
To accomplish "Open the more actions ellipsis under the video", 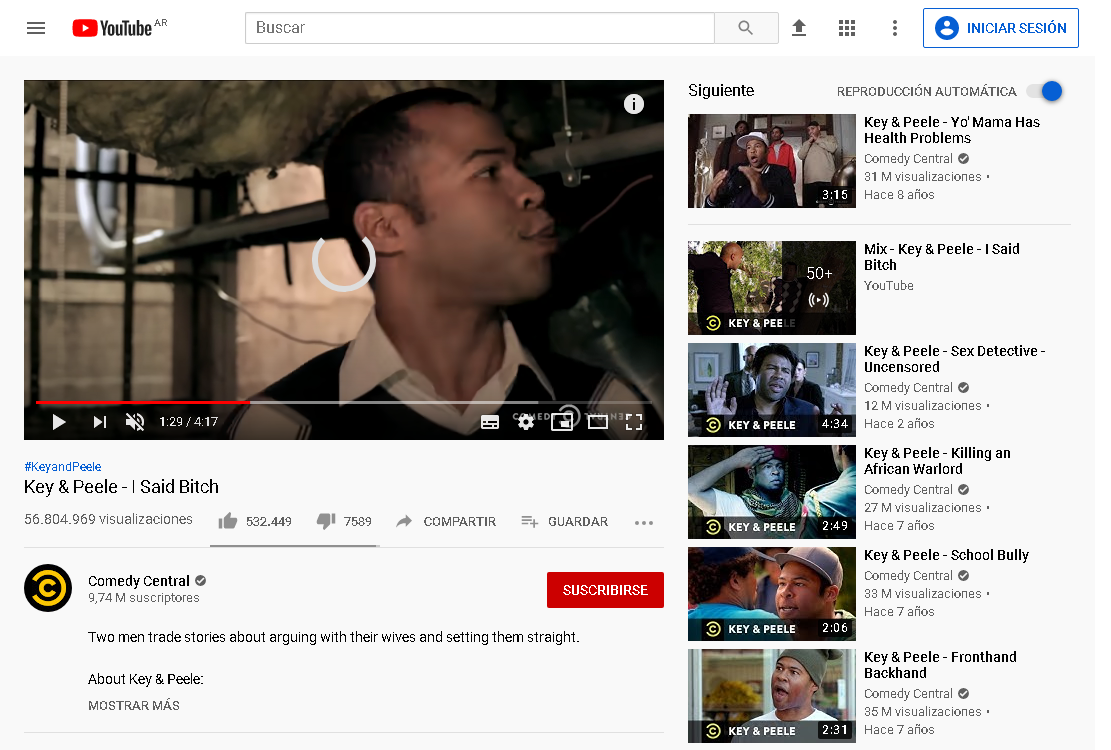I will point(644,521).
